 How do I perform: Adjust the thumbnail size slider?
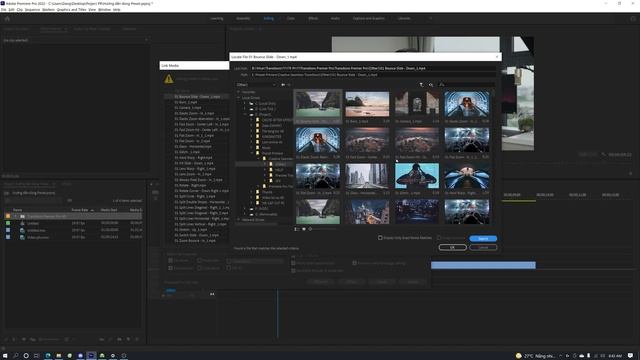coord(322,229)
